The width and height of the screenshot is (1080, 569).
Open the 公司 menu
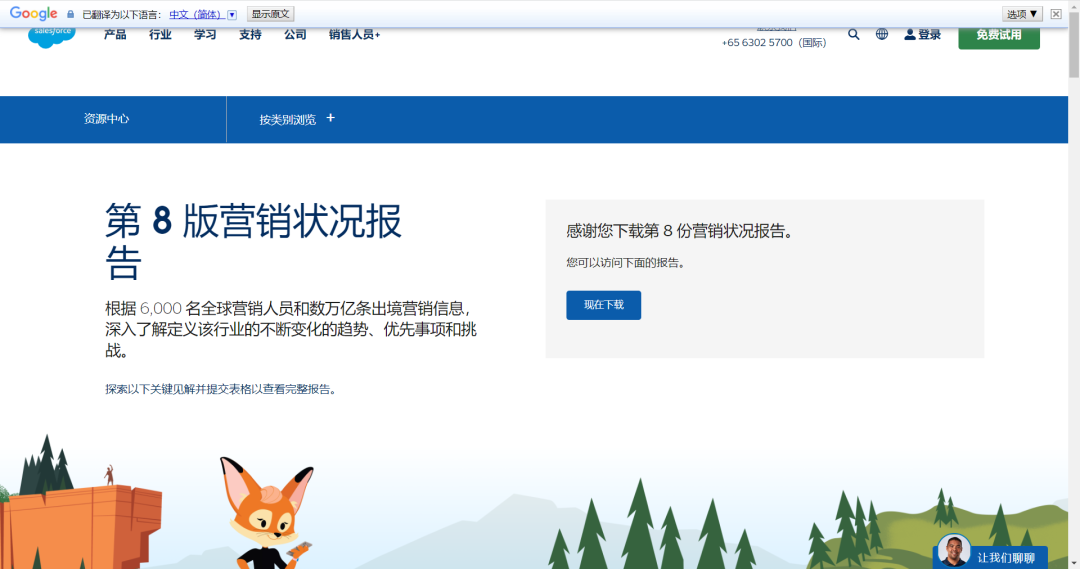click(x=295, y=34)
